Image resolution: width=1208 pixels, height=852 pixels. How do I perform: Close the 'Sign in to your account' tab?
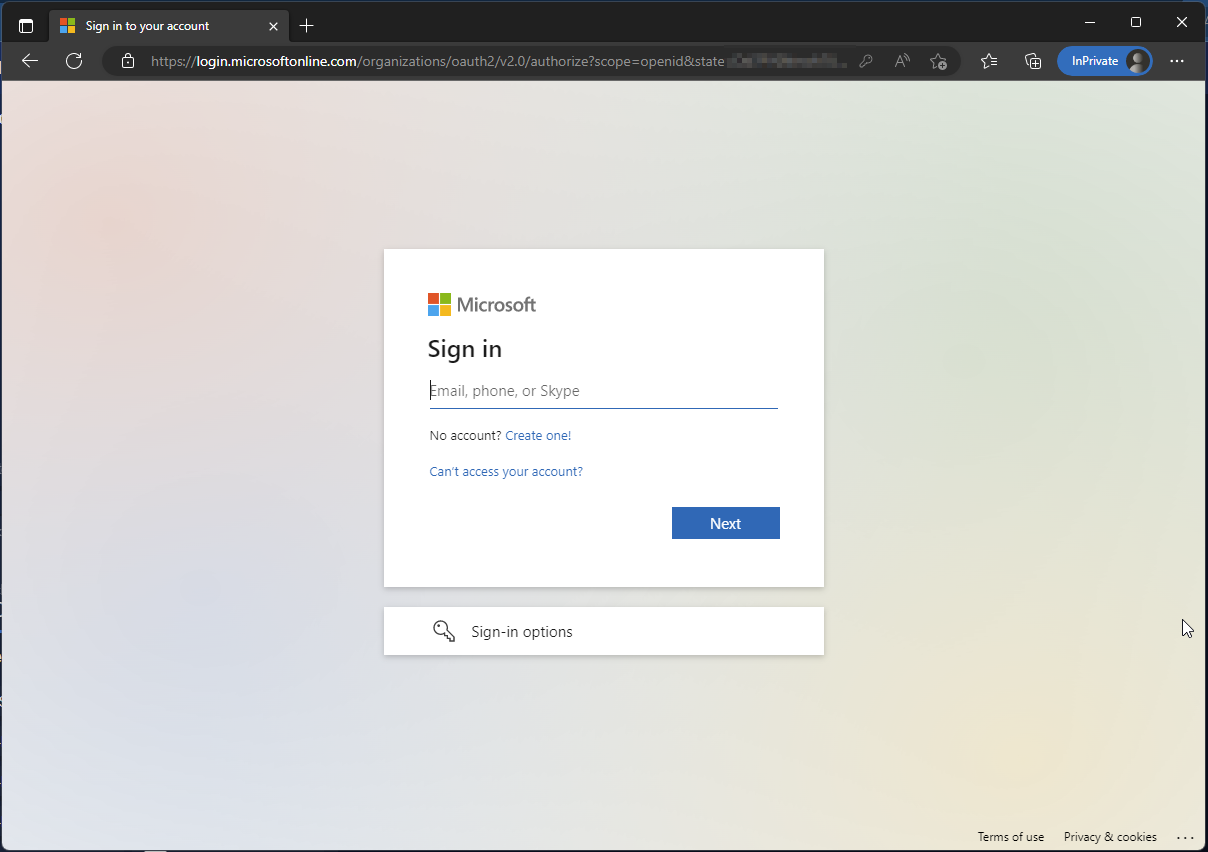point(274,26)
